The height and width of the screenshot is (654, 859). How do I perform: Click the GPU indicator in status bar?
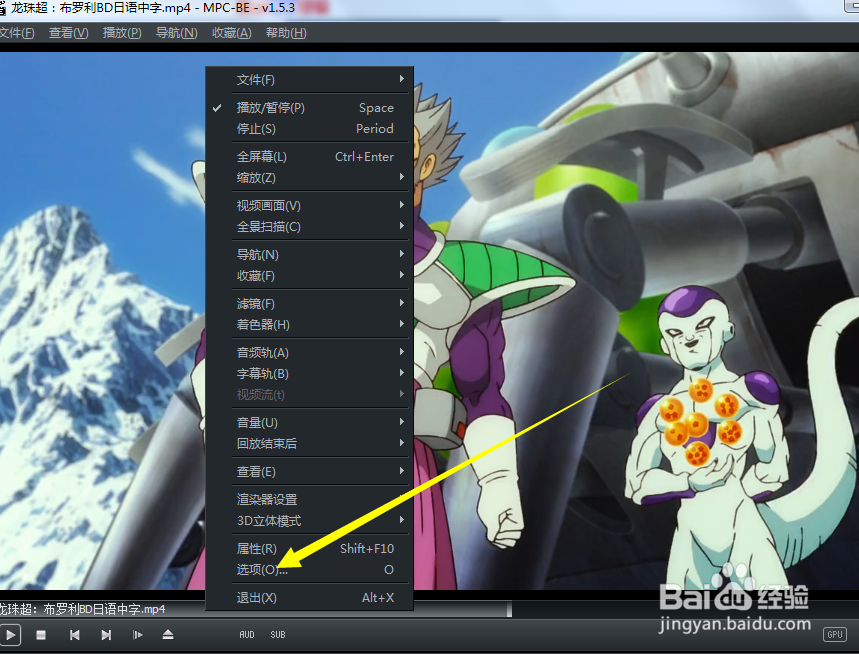click(834, 634)
